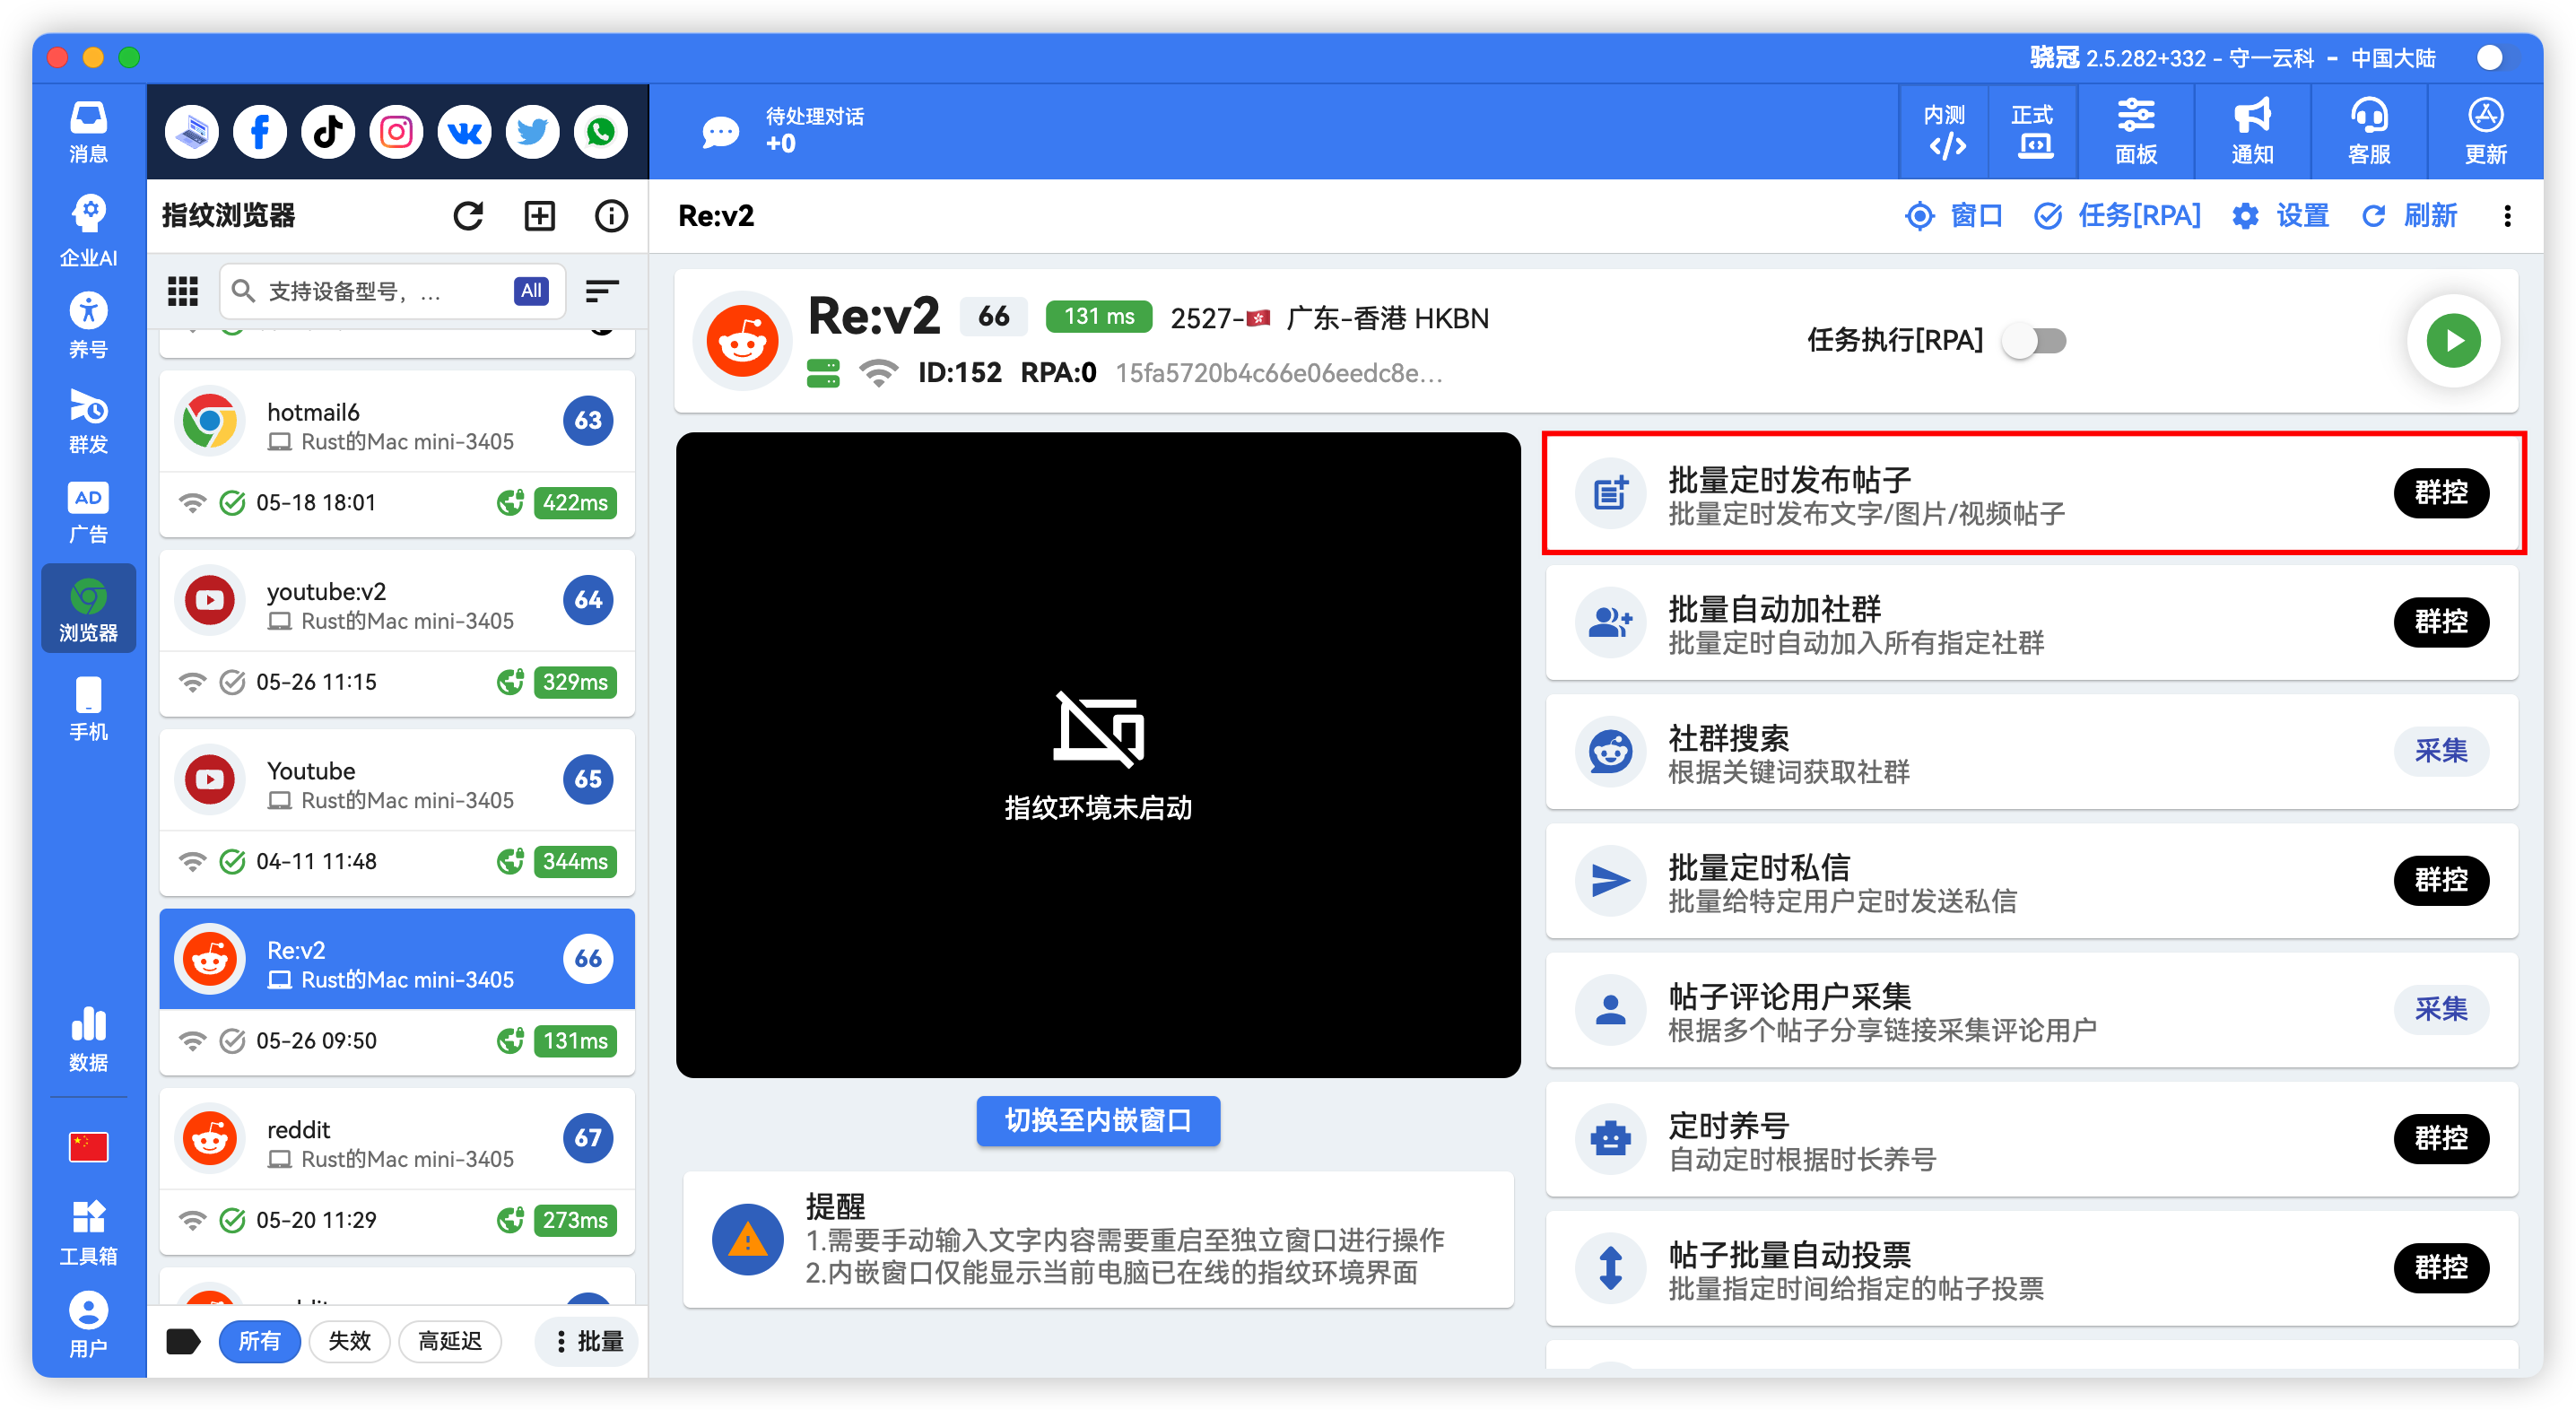2576x1410 pixels.
Task: Open the sort filter menu in browser list
Action: click(602, 291)
